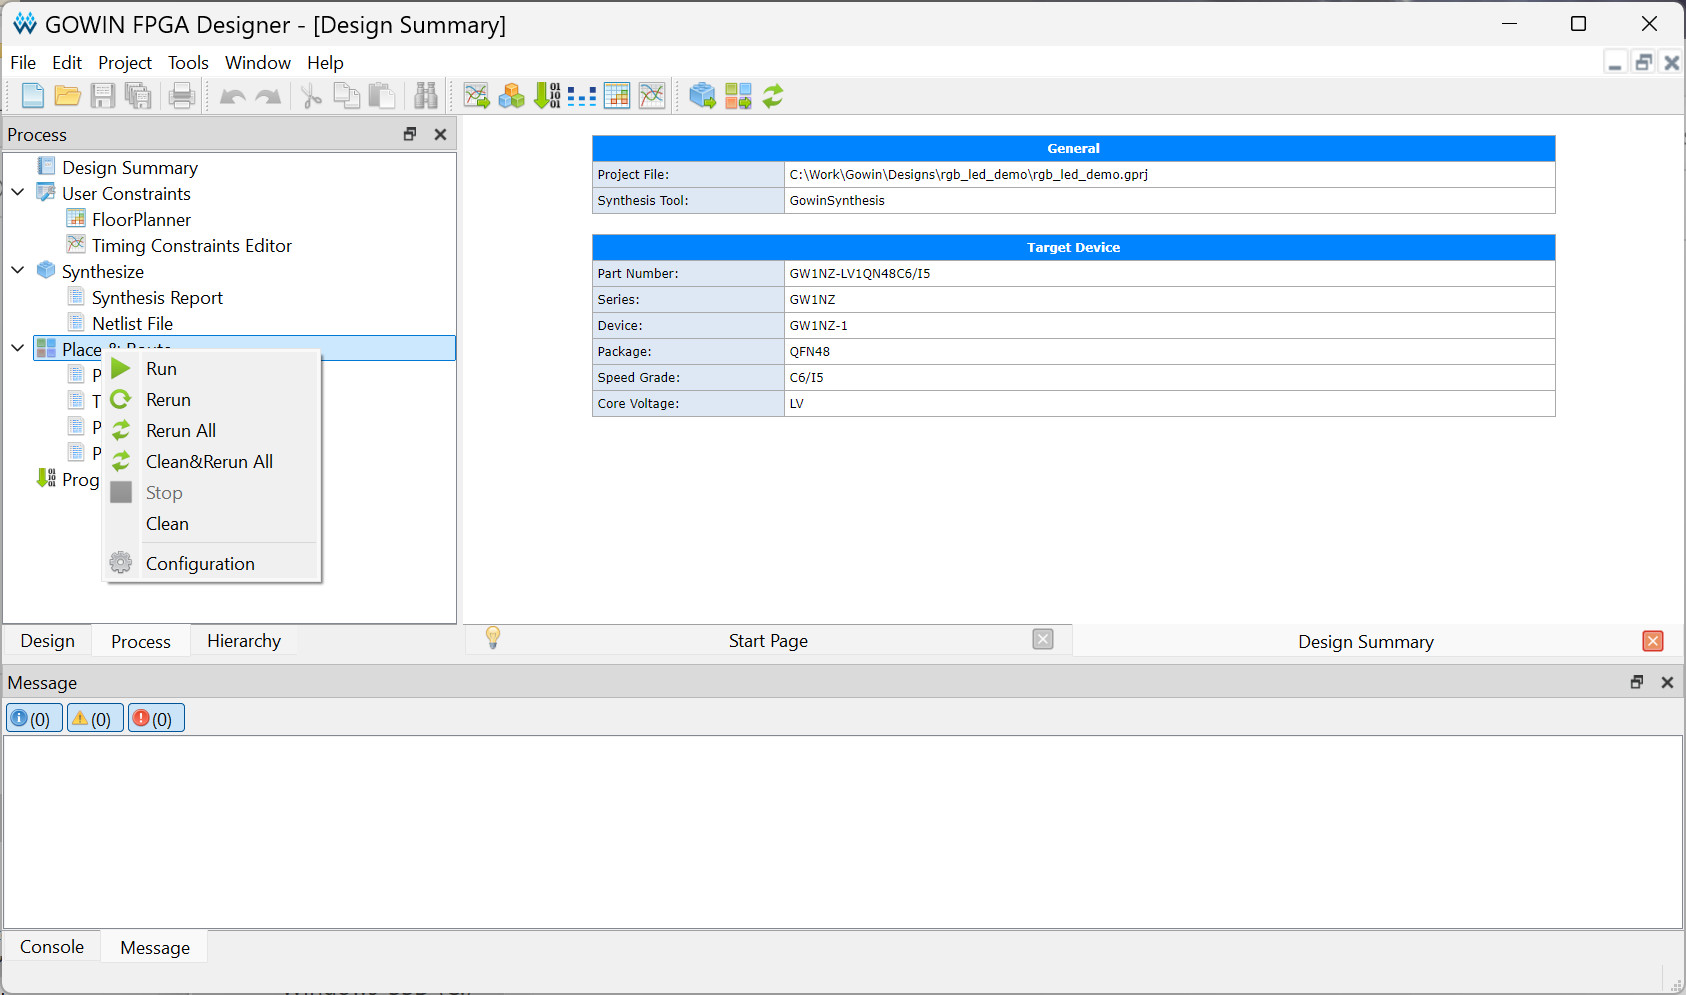
Task: Open the Project menu
Action: [x=125, y=62]
